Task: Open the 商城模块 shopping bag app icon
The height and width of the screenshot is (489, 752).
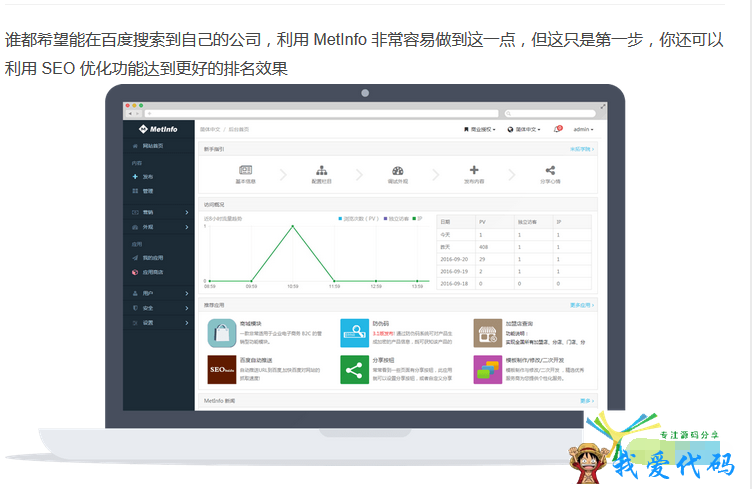Action: coord(222,333)
